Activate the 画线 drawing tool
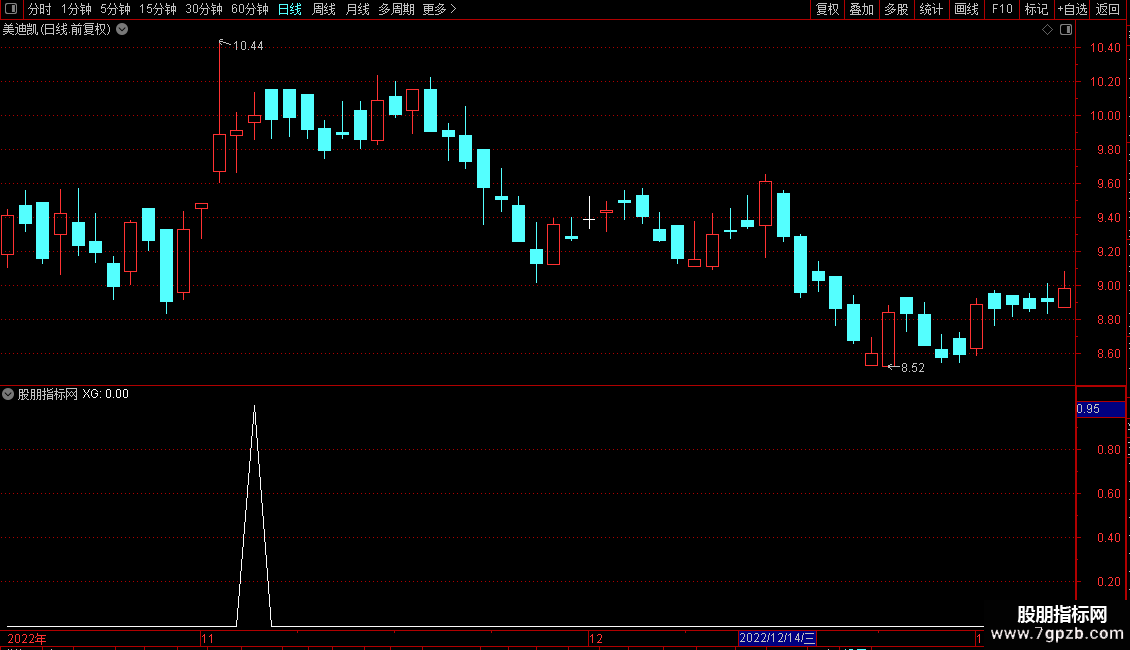1130x650 pixels. tap(966, 9)
